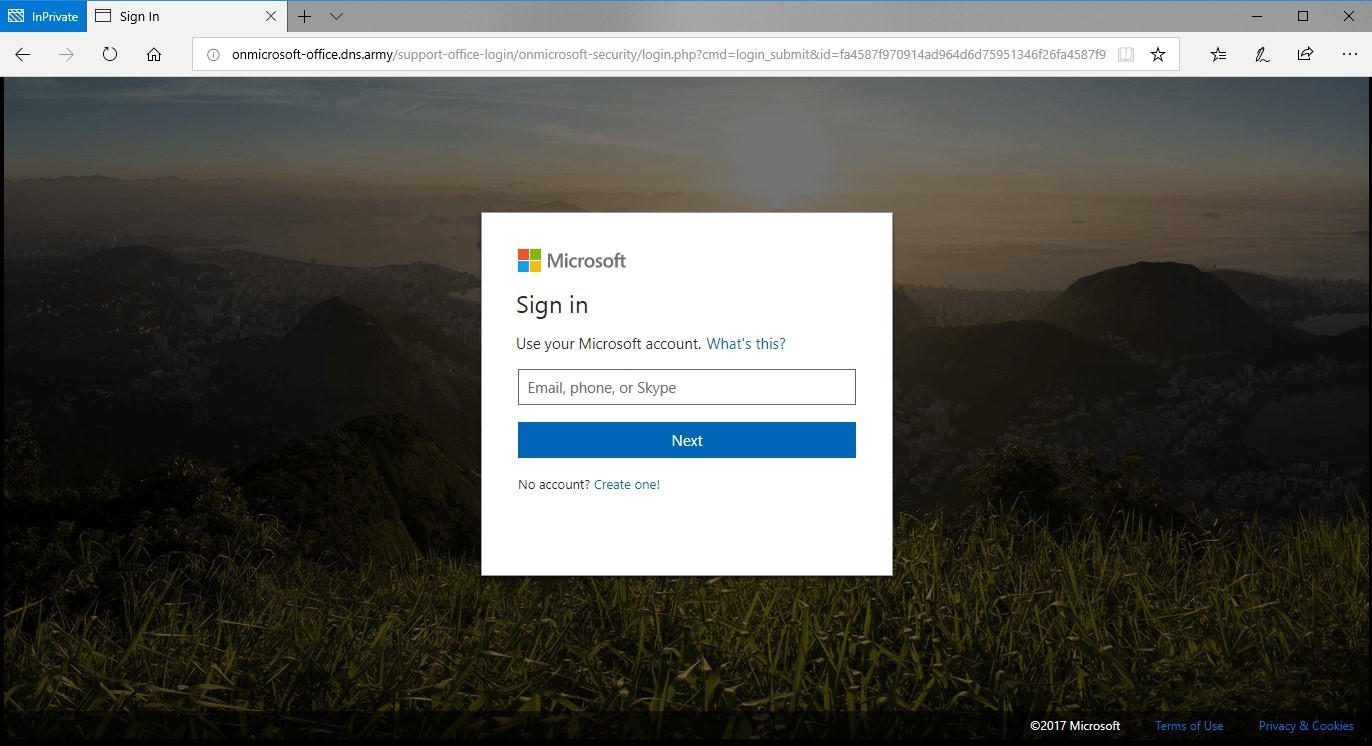This screenshot has height=746, width=1372.
Task: Go back to the previous page
Action: click(x=22, y=55)
